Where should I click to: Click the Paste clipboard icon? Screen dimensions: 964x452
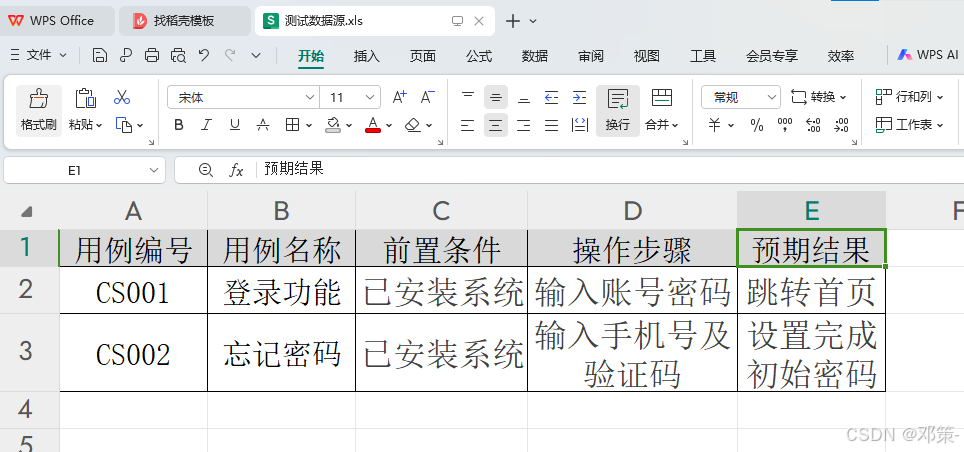click(x=85, y=98)
